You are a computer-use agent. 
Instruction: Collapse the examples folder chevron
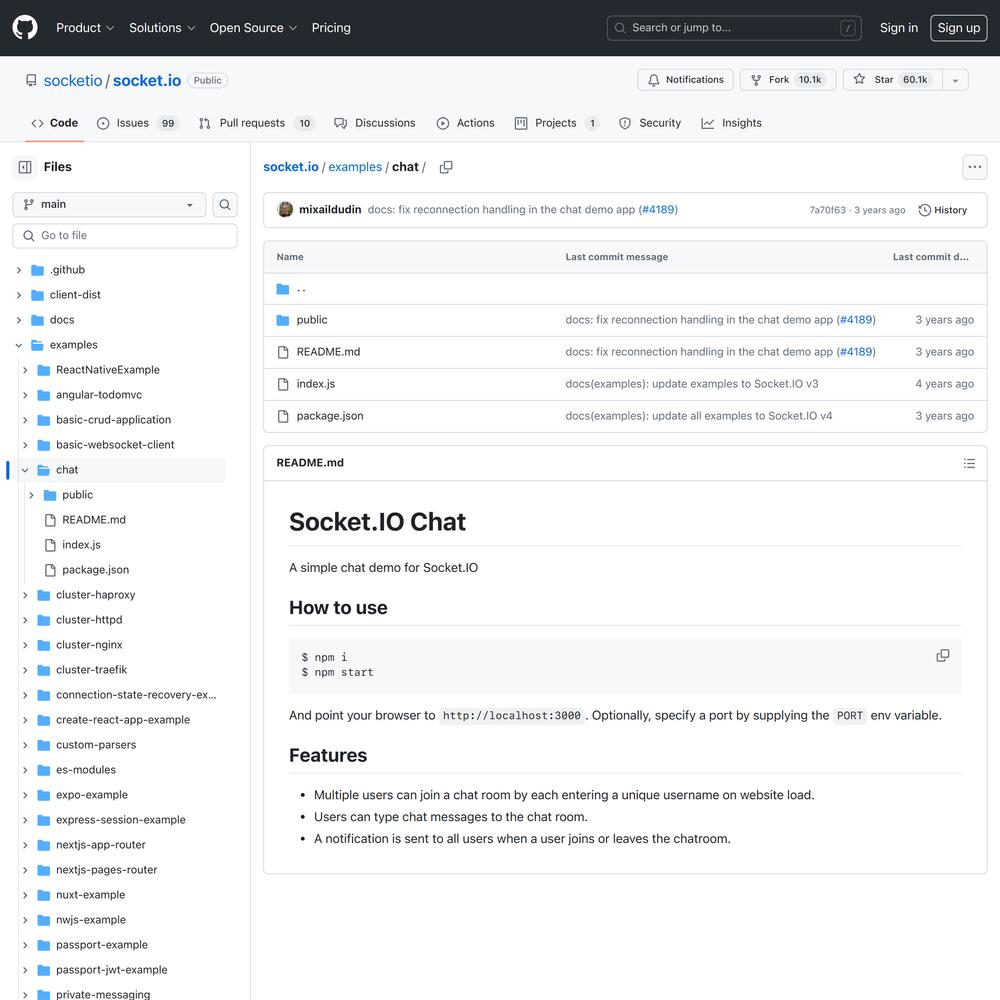(x=19, y=345)
